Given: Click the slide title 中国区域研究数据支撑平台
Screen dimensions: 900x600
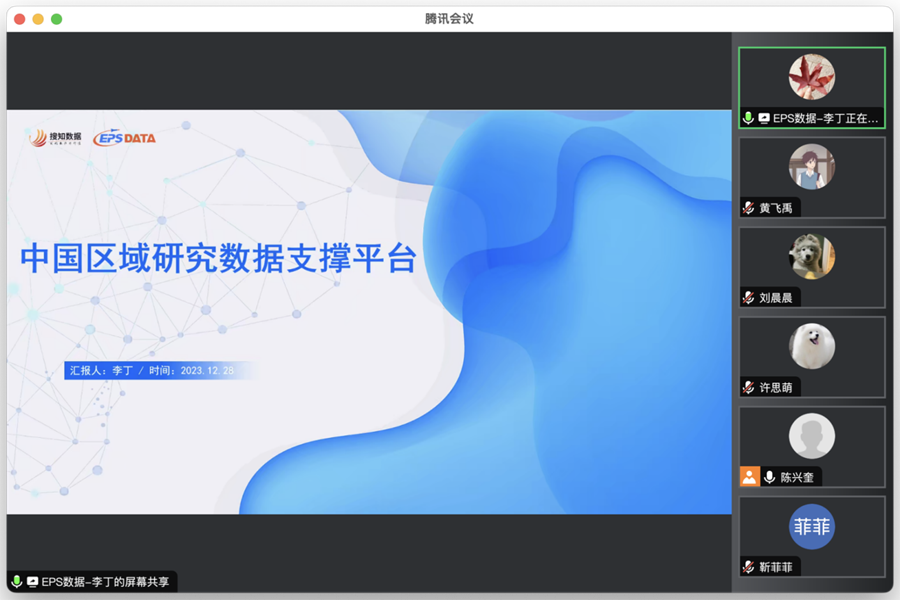Looking at the screenshot, I should [218, 258].
